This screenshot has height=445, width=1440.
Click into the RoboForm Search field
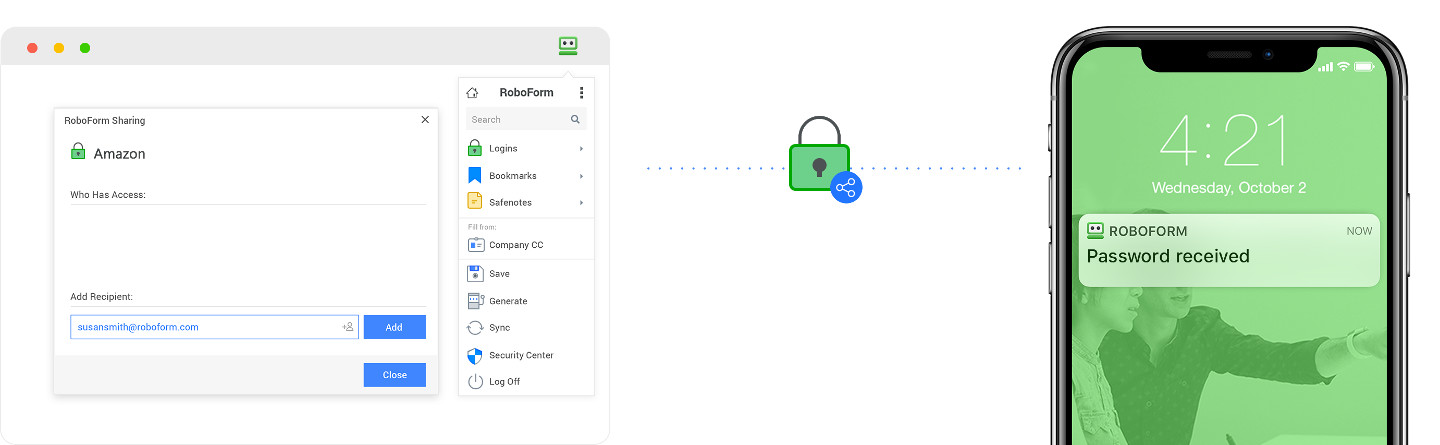click(x=526, y=119)
